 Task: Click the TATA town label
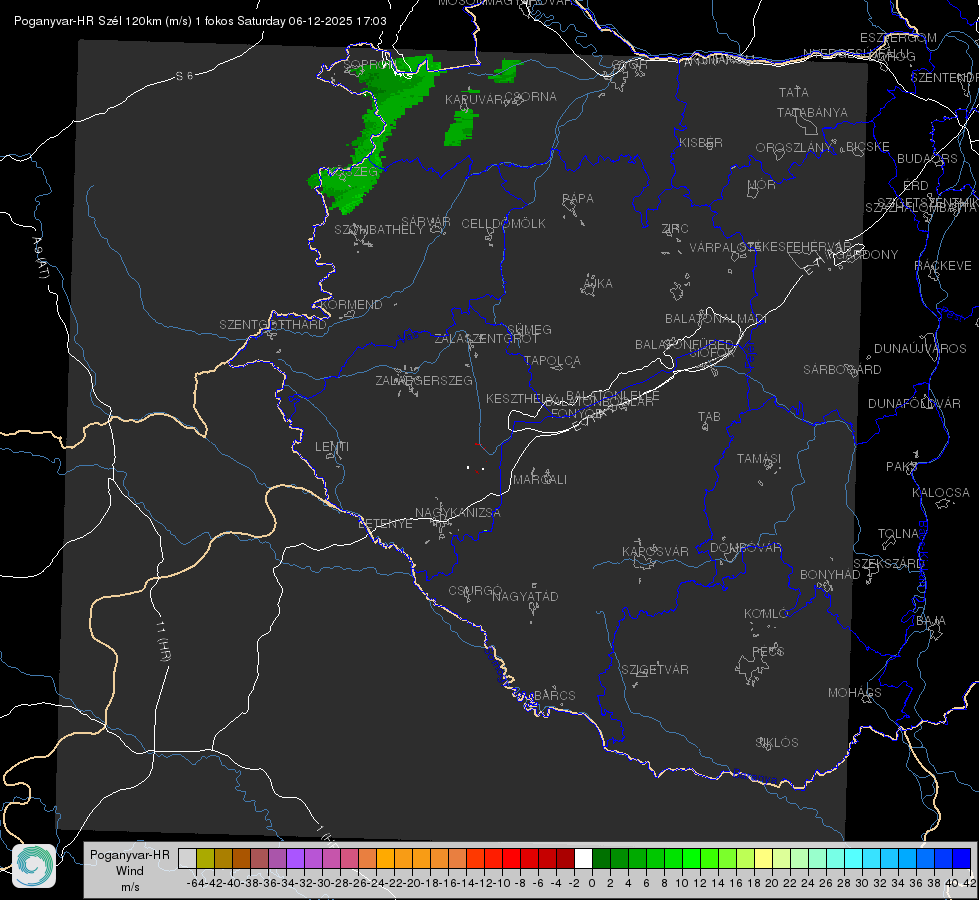[x=794, y=92]
